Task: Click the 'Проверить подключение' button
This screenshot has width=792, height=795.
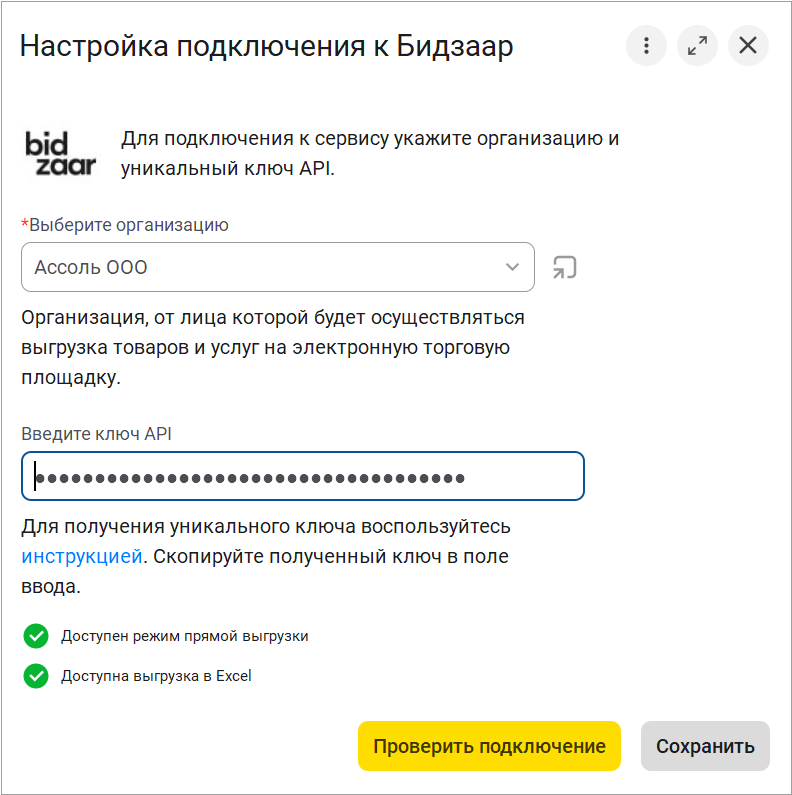Action: pos(489,746)
